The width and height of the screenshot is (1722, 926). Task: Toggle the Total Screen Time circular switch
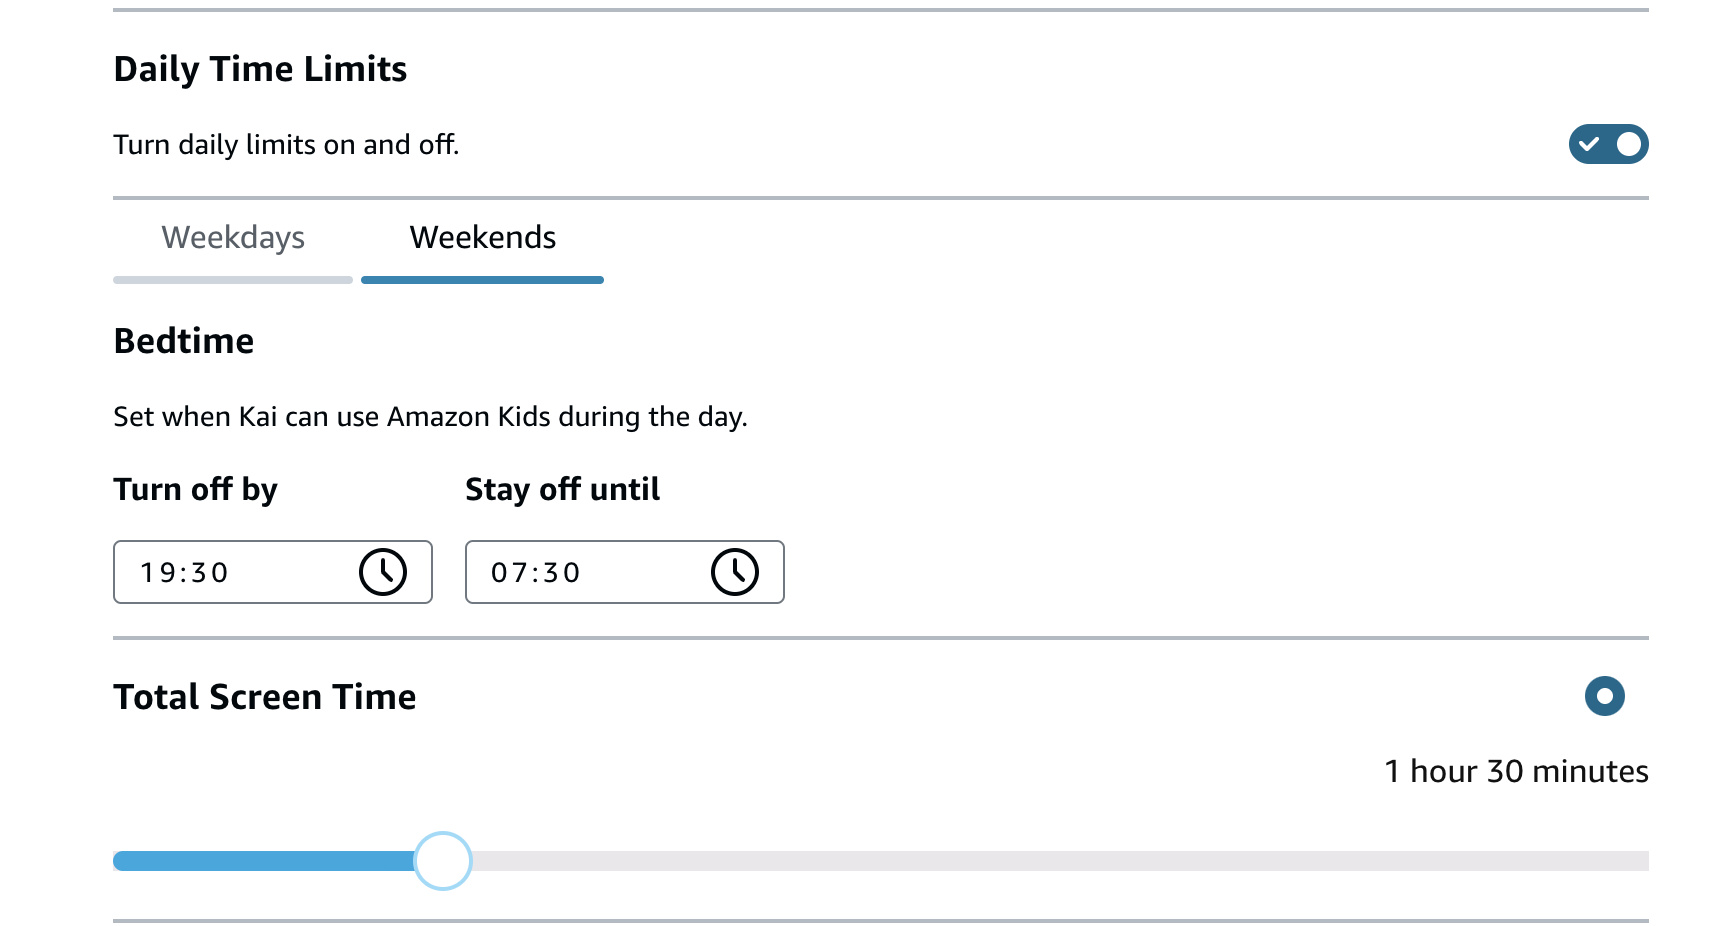1604,696
